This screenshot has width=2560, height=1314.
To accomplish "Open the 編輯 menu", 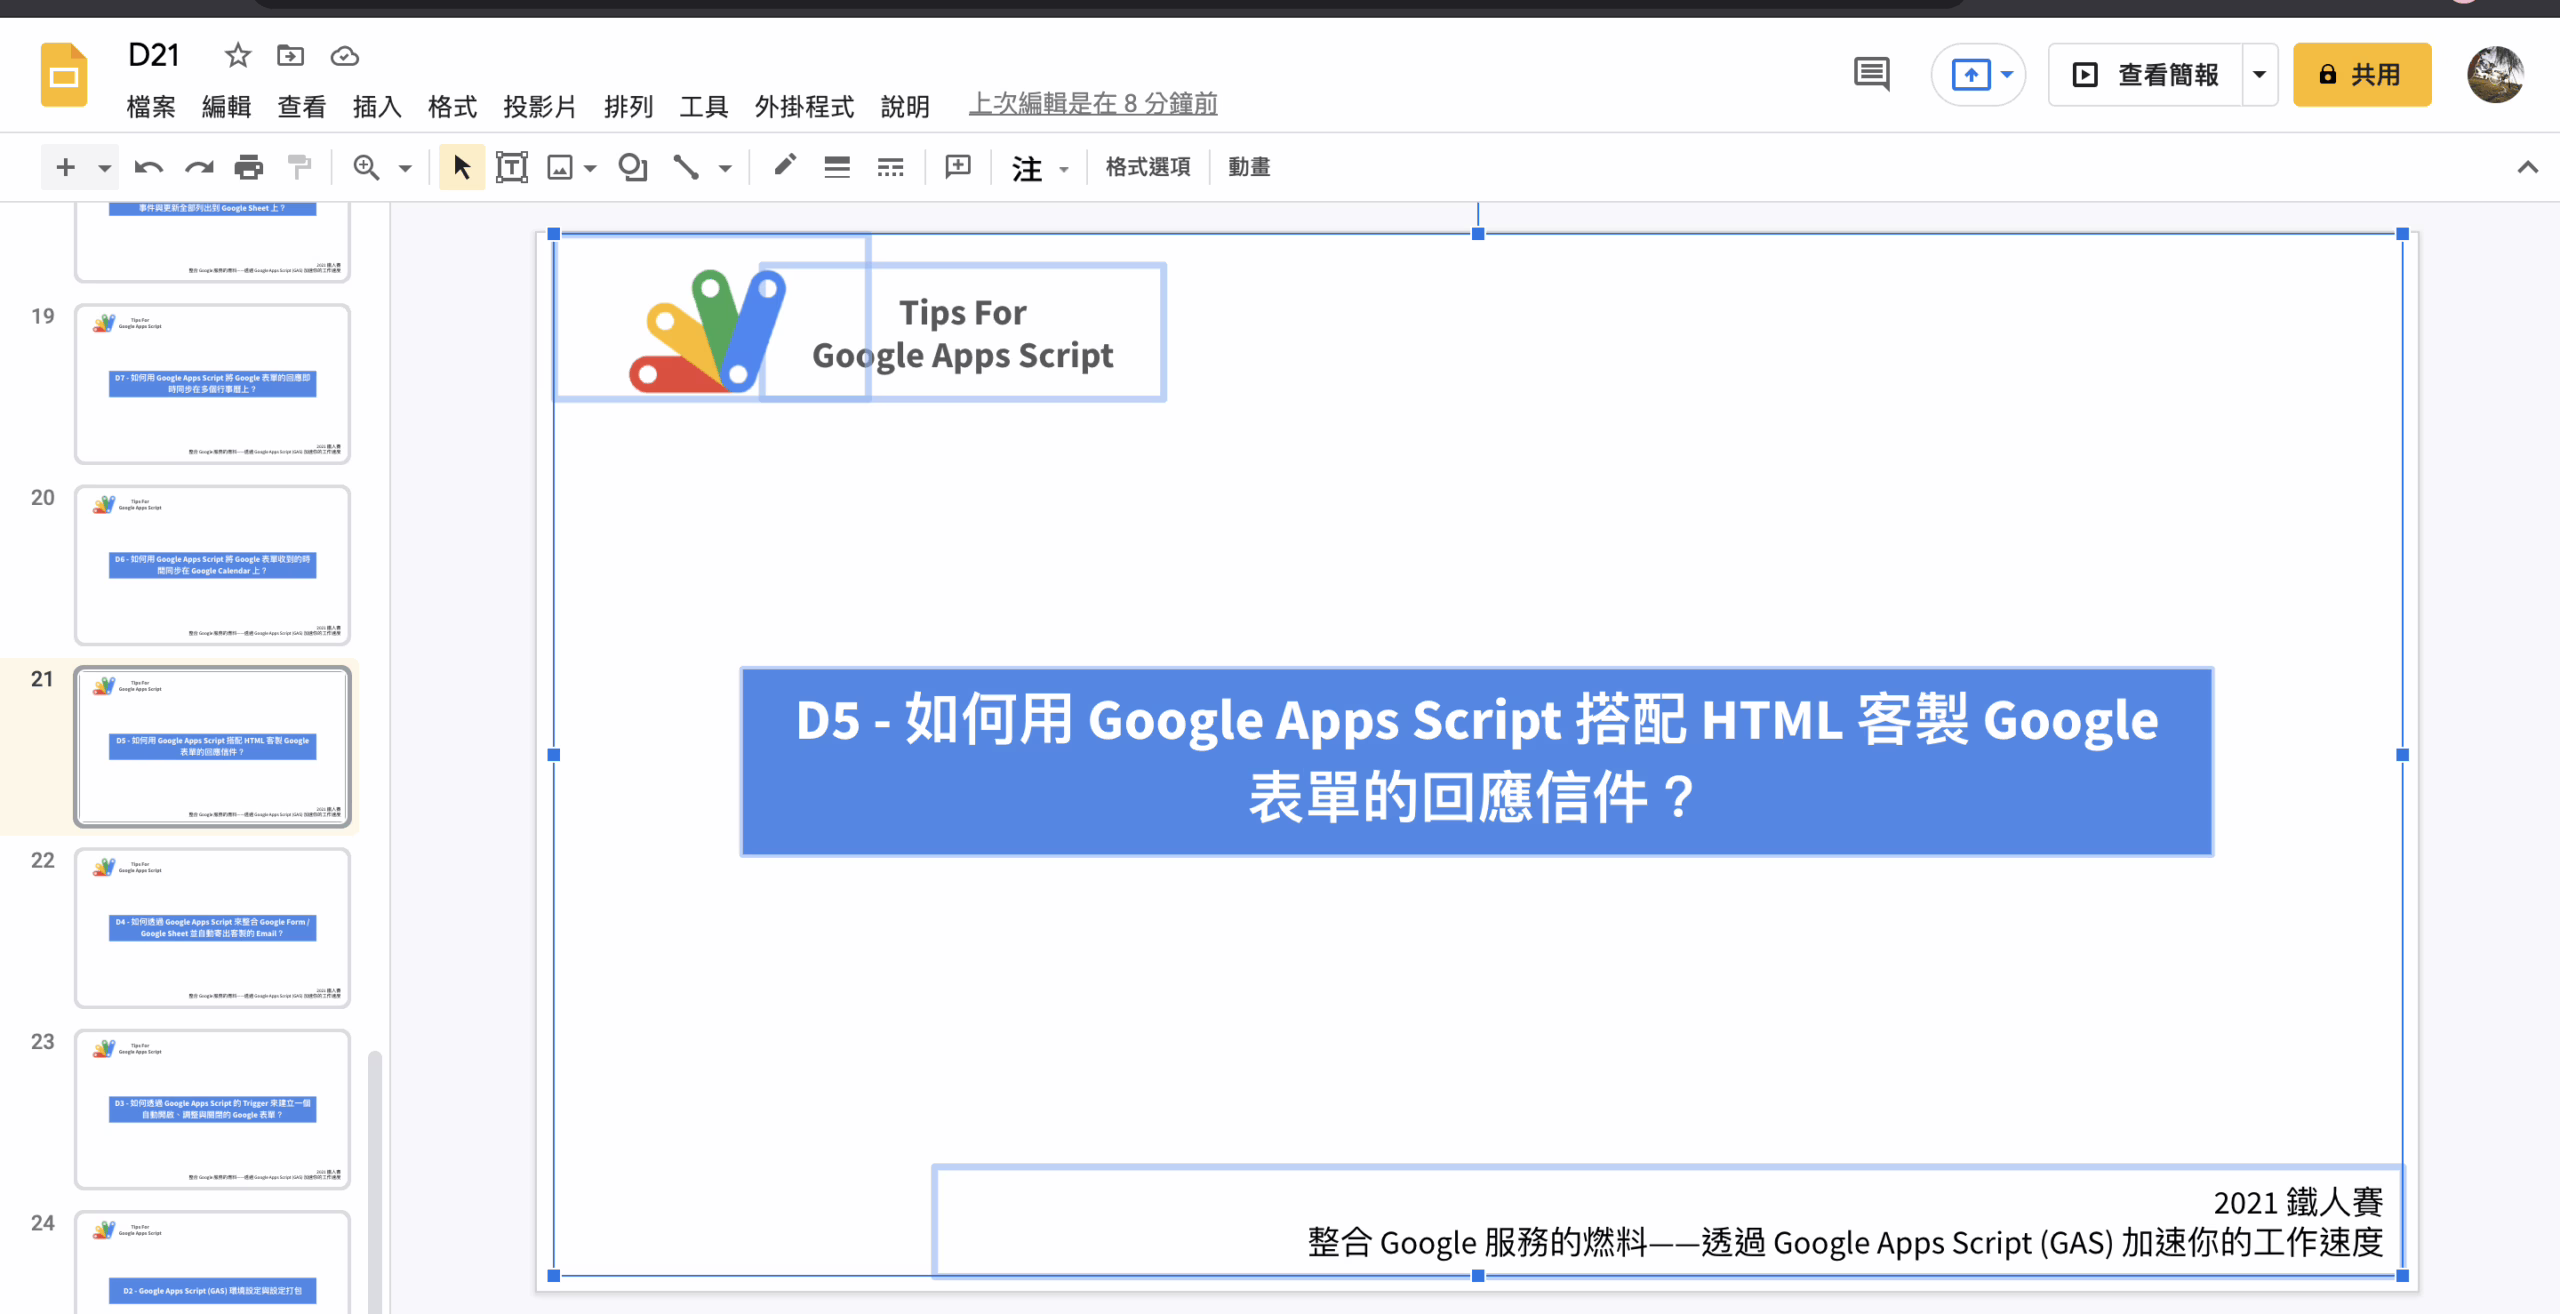I will (x=226, y=106).
